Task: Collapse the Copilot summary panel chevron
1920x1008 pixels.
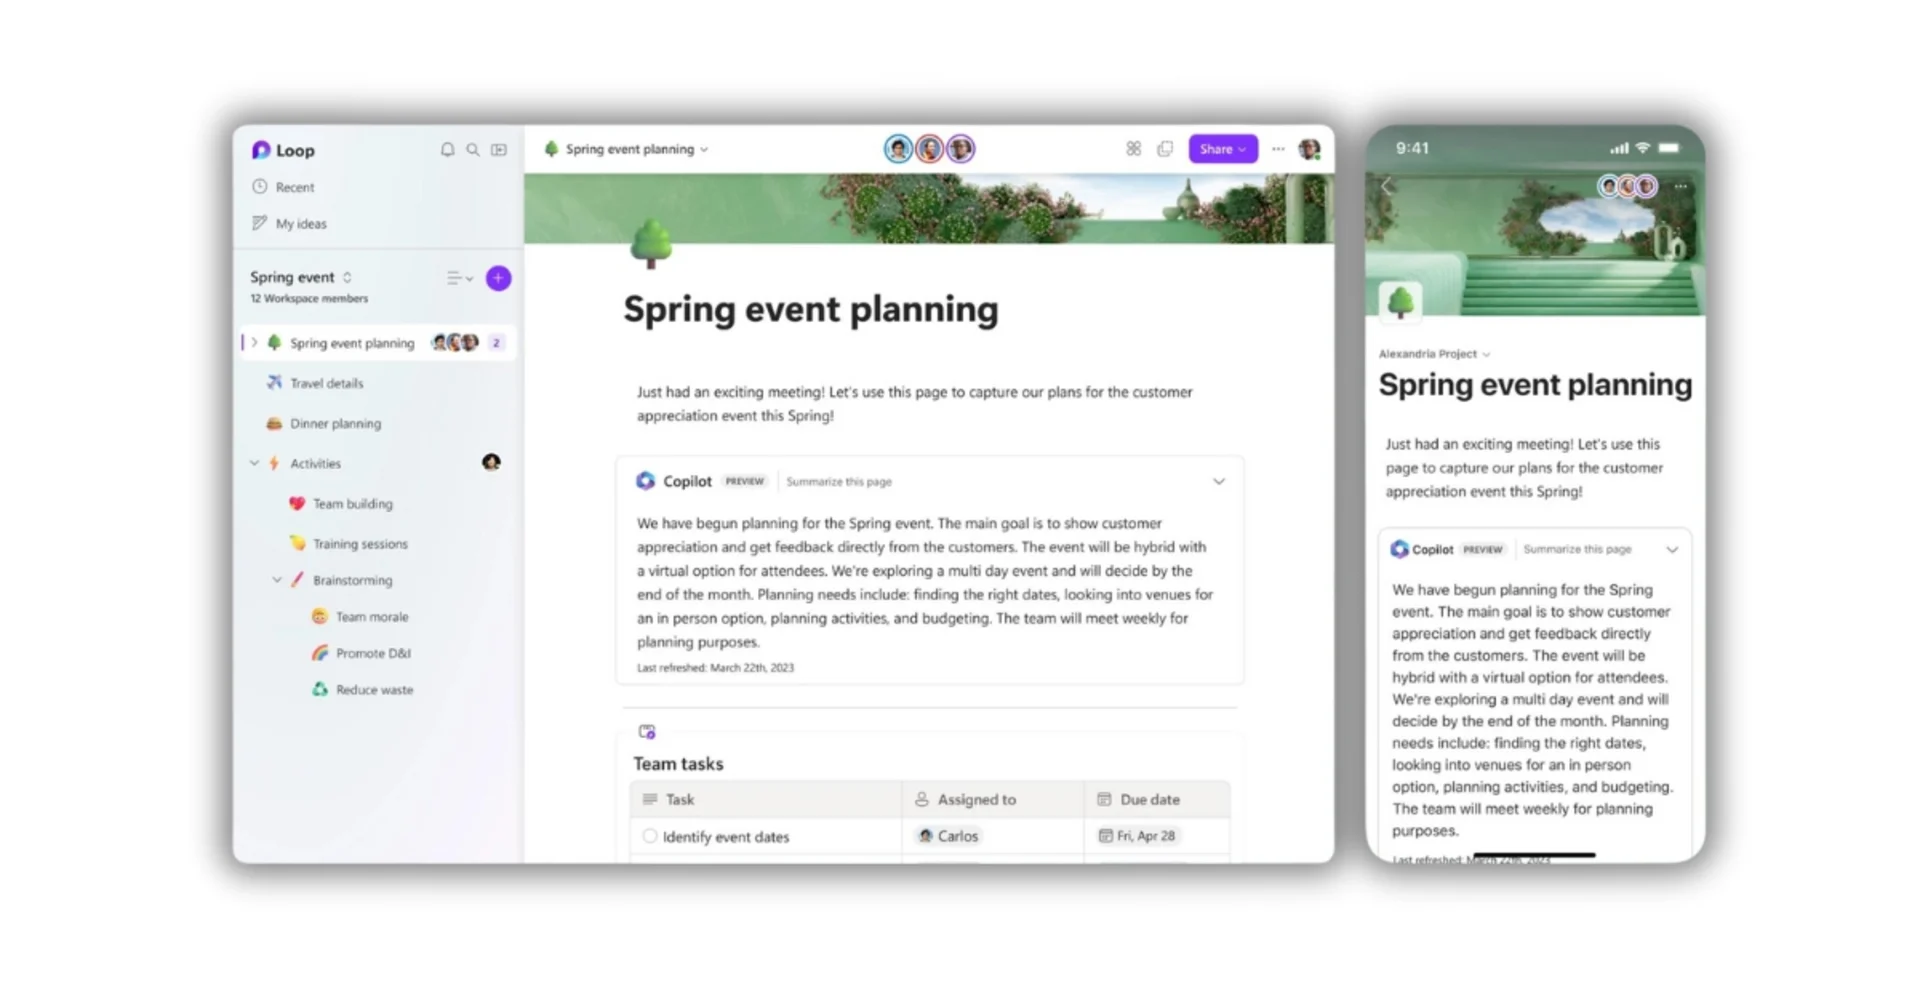Action: click(x=1219, y=481)
